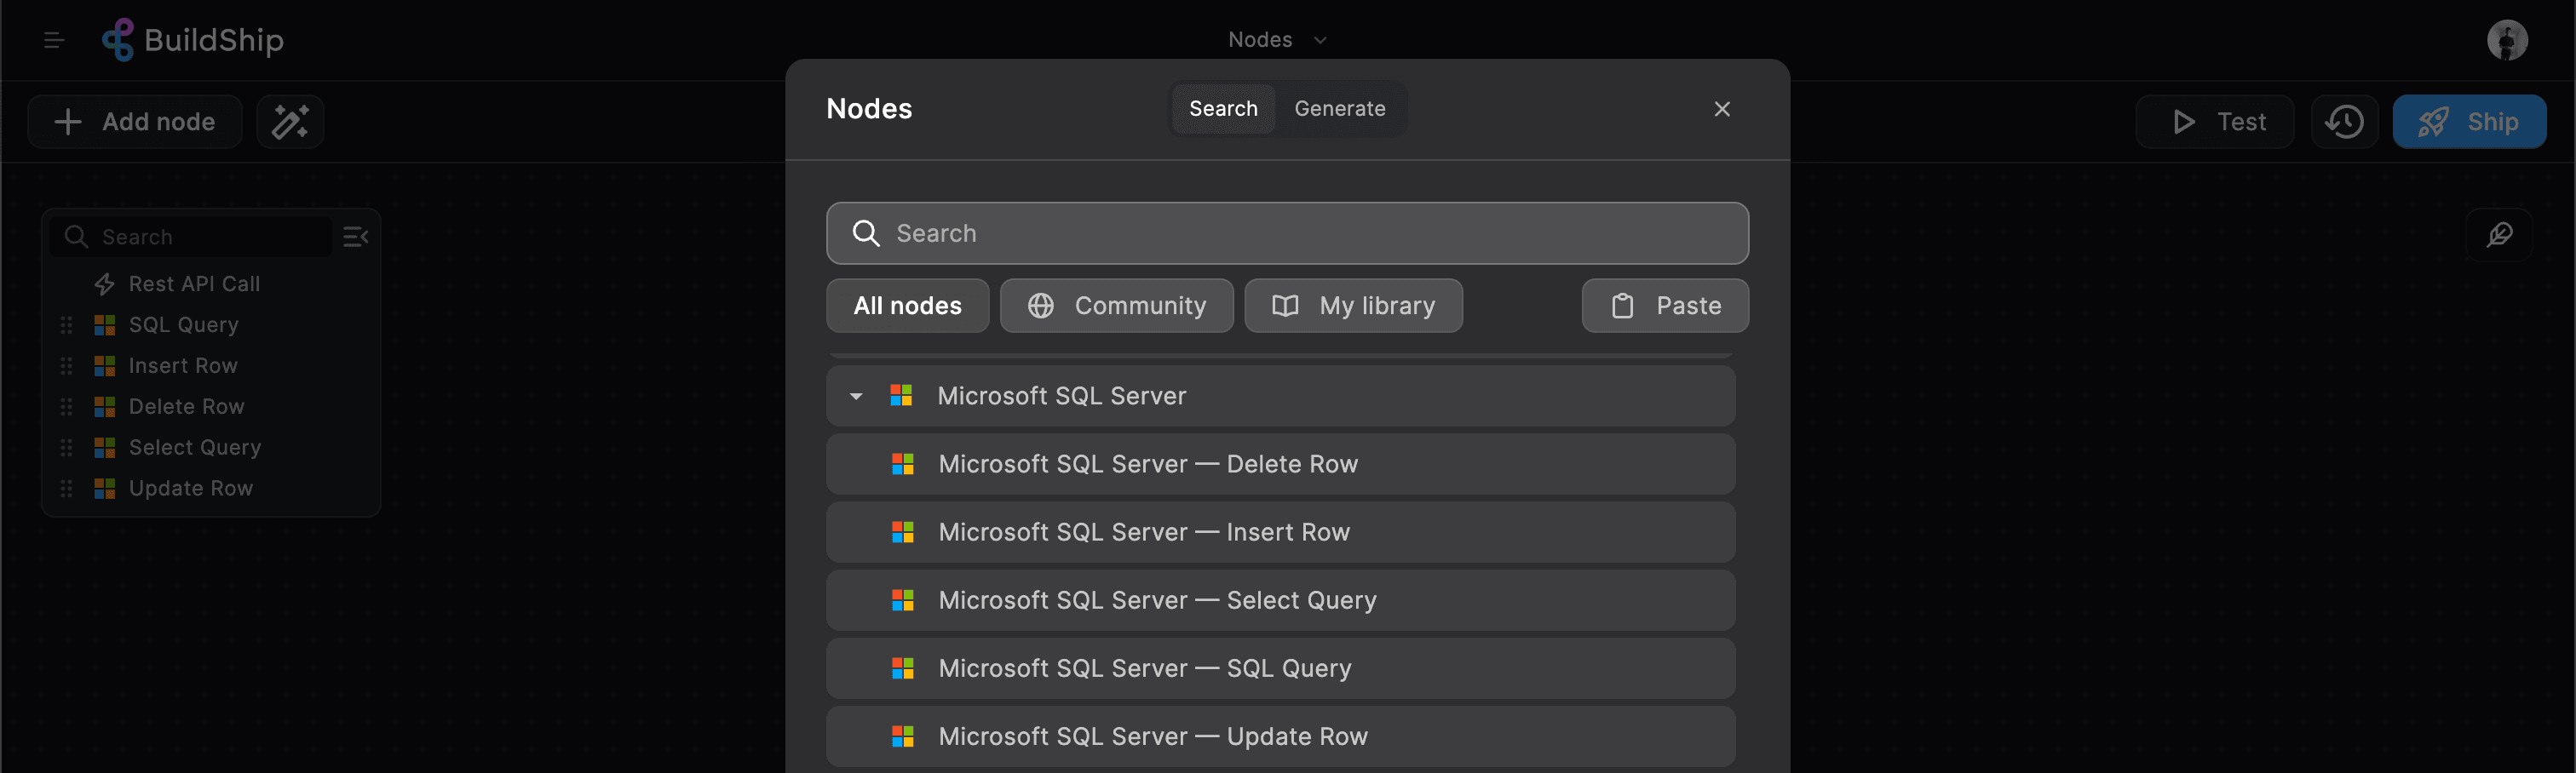Image resolution: width=2576 pixels, height=773 pixels.
Task: Click Microsoft icon beside Insert Row sidebar item
Action: 104,366
